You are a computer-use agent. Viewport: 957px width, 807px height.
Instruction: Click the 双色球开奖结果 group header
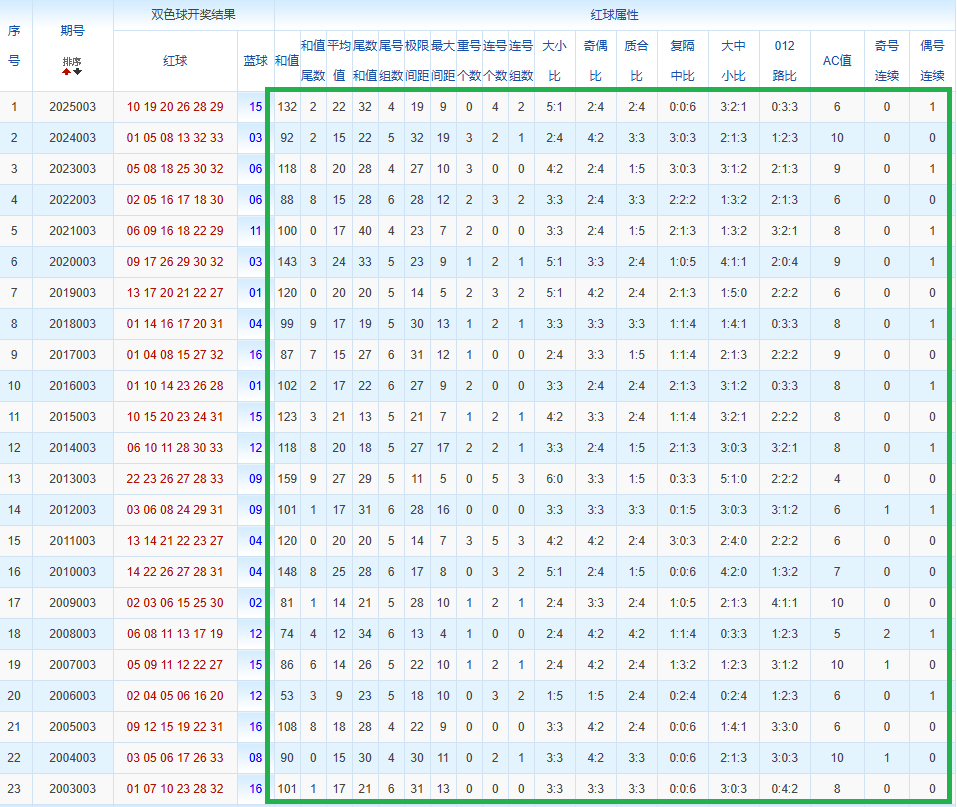pyautogui.click(x=192, y=15)
